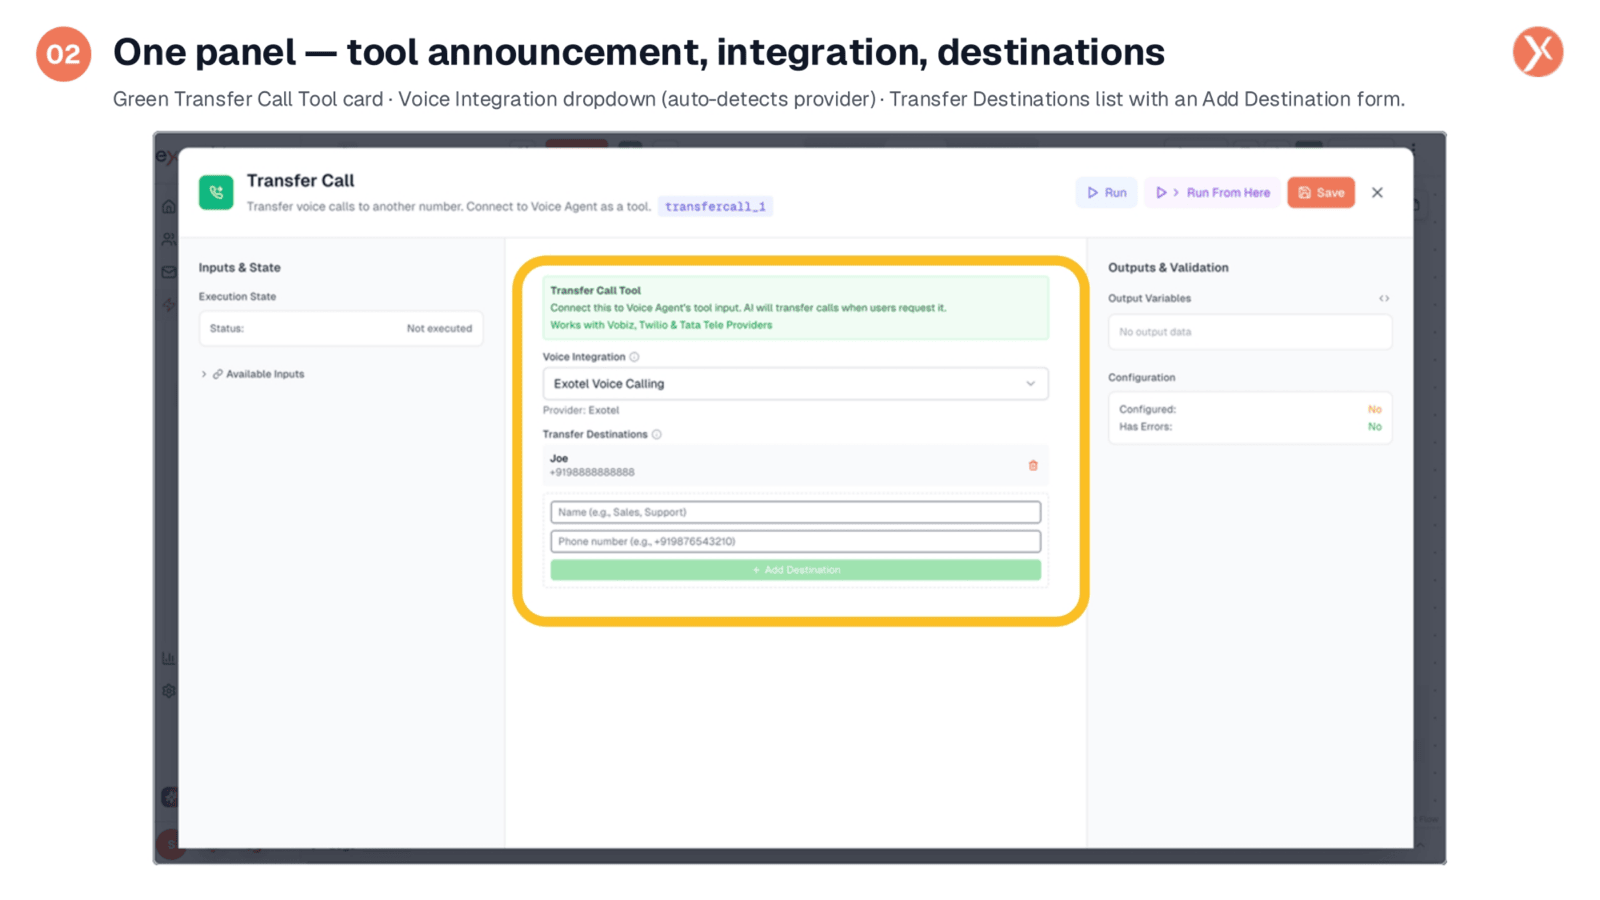Click the link icon beside Available Inputs
Image resolution: width=1600 pixels, height=900 pixels.
tap(217, 374)
